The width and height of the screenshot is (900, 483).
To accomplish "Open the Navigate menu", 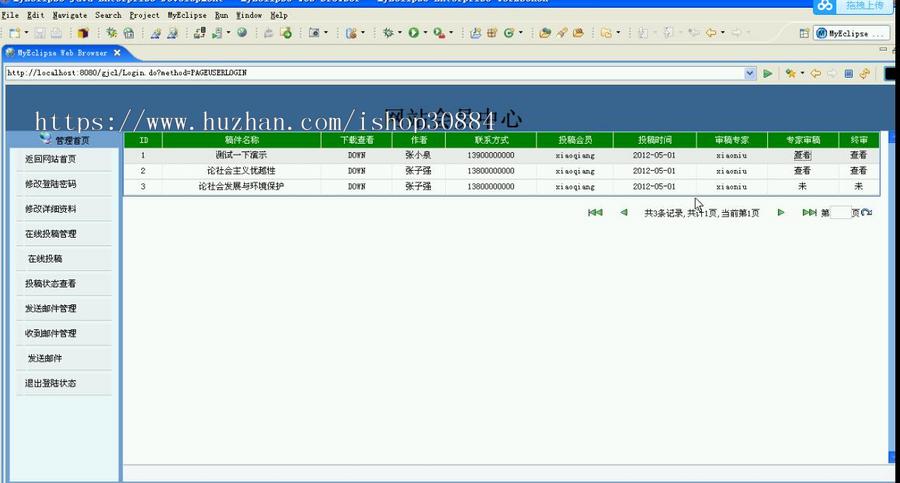I will 69,16.
